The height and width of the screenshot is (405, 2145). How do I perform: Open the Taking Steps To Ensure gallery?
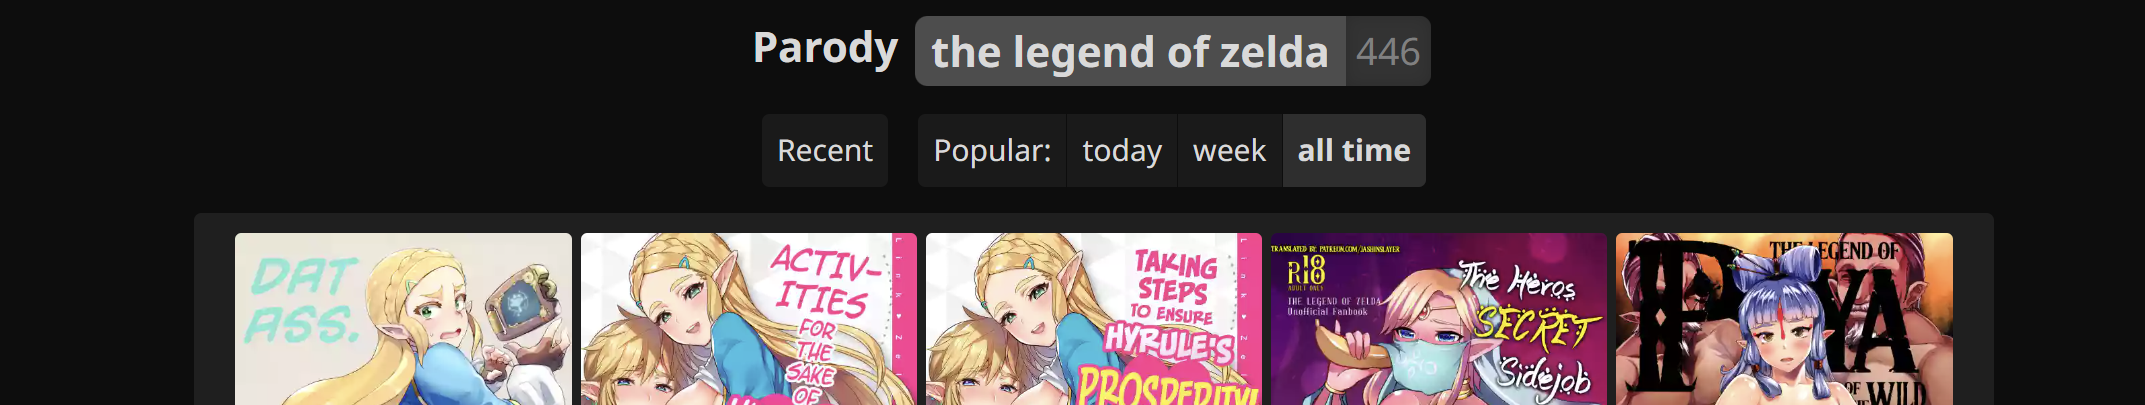tap(1094, 319)
